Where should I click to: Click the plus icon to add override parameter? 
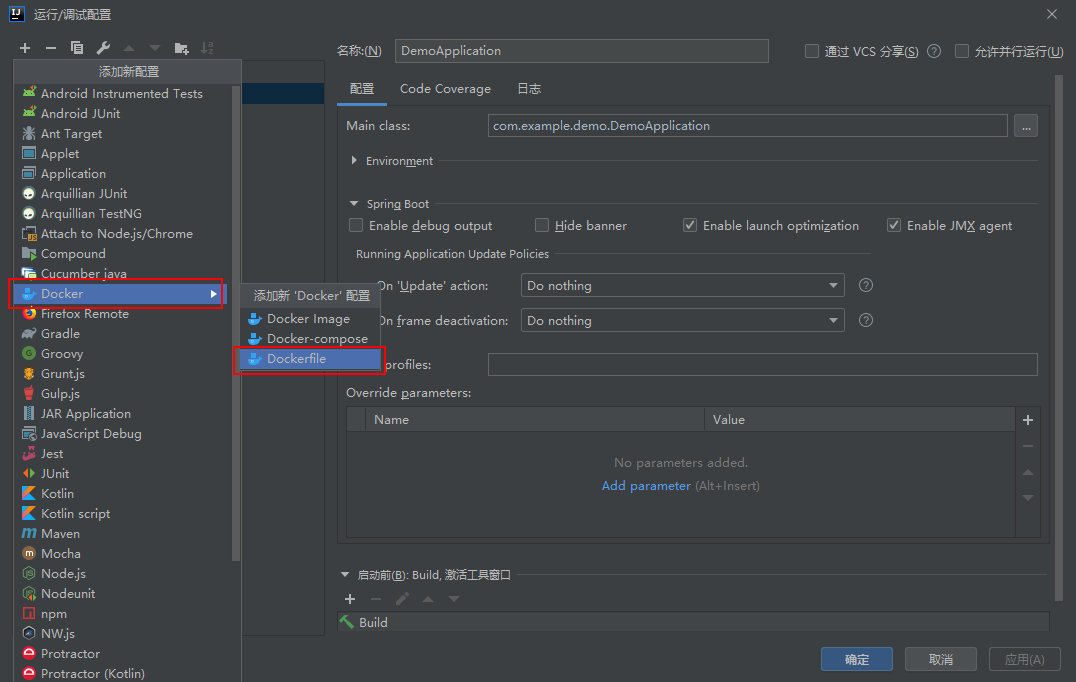[1027, 420]
